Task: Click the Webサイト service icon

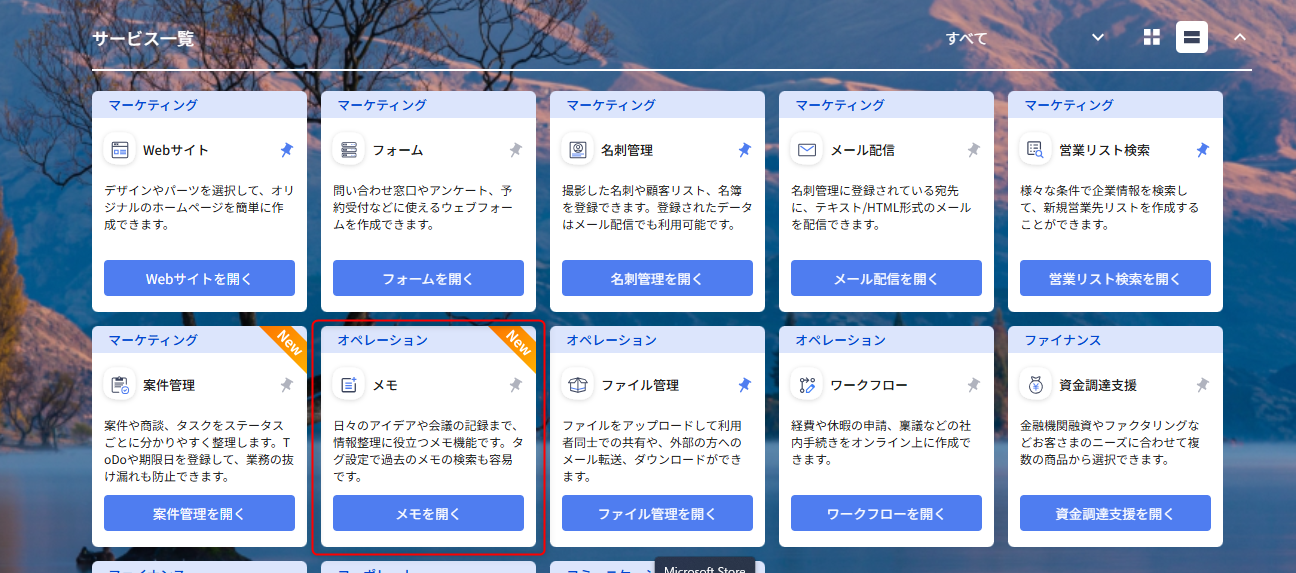Action: coord(120,150)
